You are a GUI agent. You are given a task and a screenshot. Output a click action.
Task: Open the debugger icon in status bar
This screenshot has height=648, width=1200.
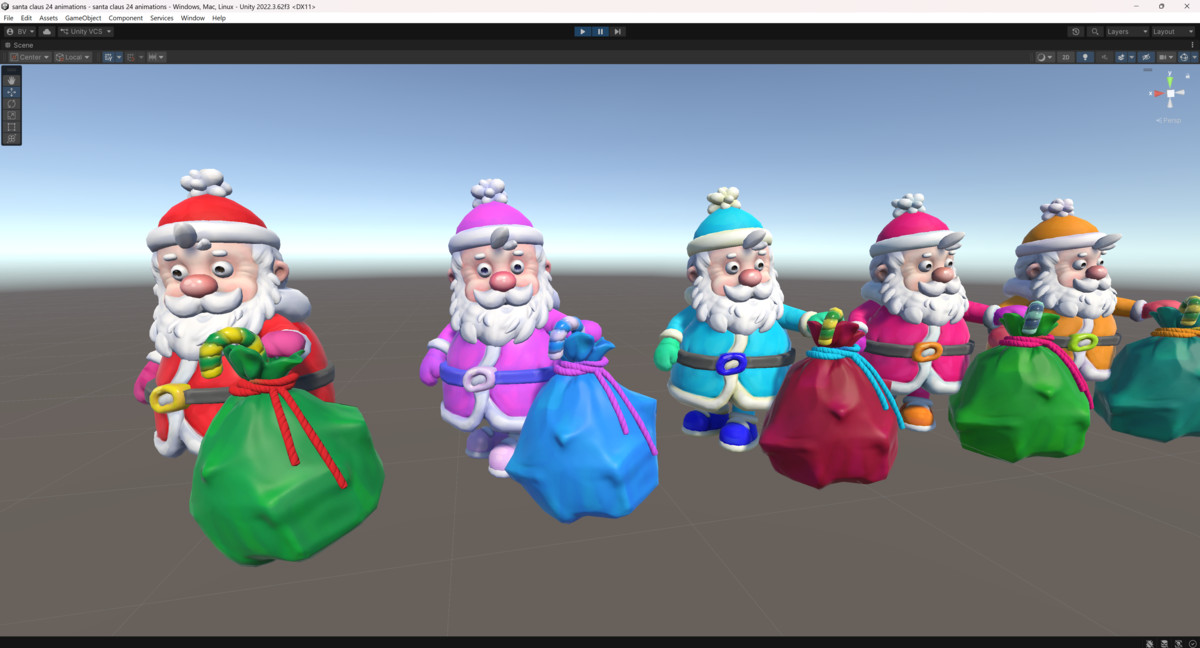(1150, 643)
